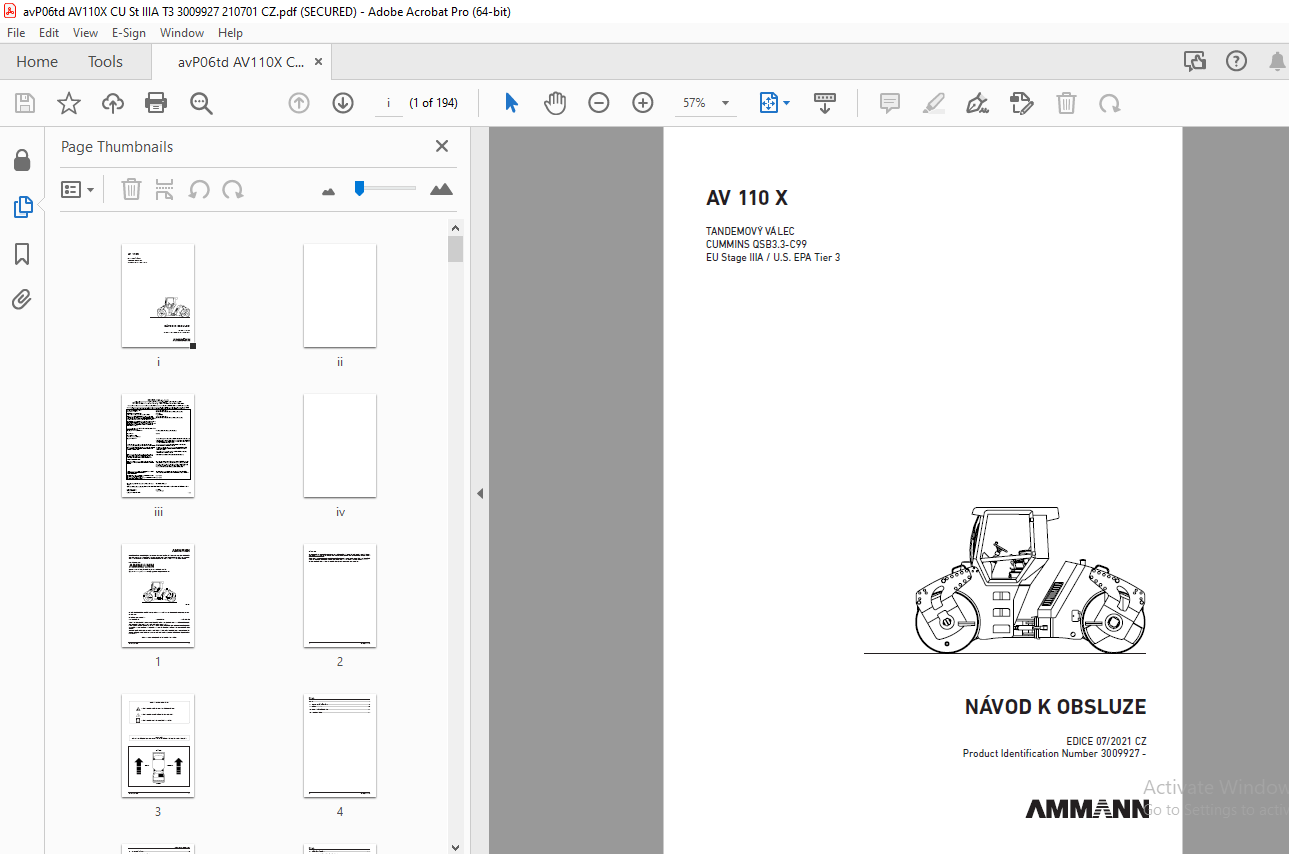Toggle the Page Thumbnails sidebar icon
1289x854 pixels.
click(x=22, y=207)
